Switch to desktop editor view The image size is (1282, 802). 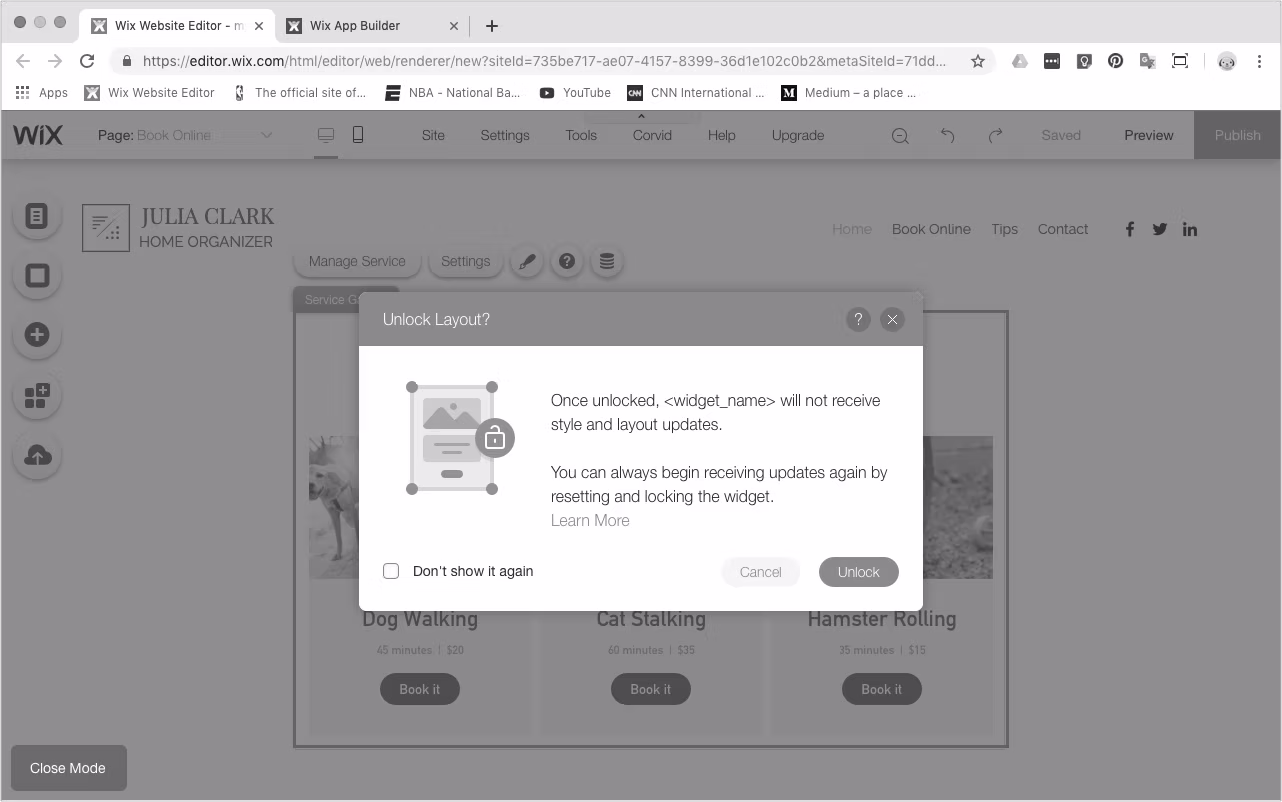[326, 135]
